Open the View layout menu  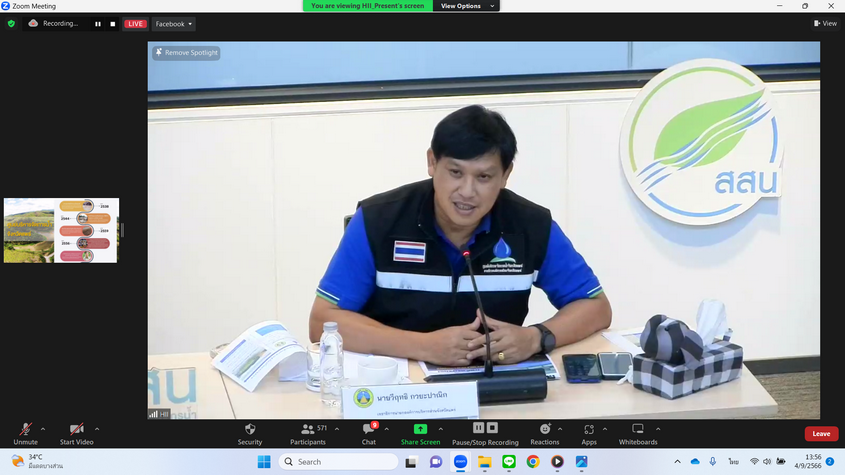(x=825, y=24)
